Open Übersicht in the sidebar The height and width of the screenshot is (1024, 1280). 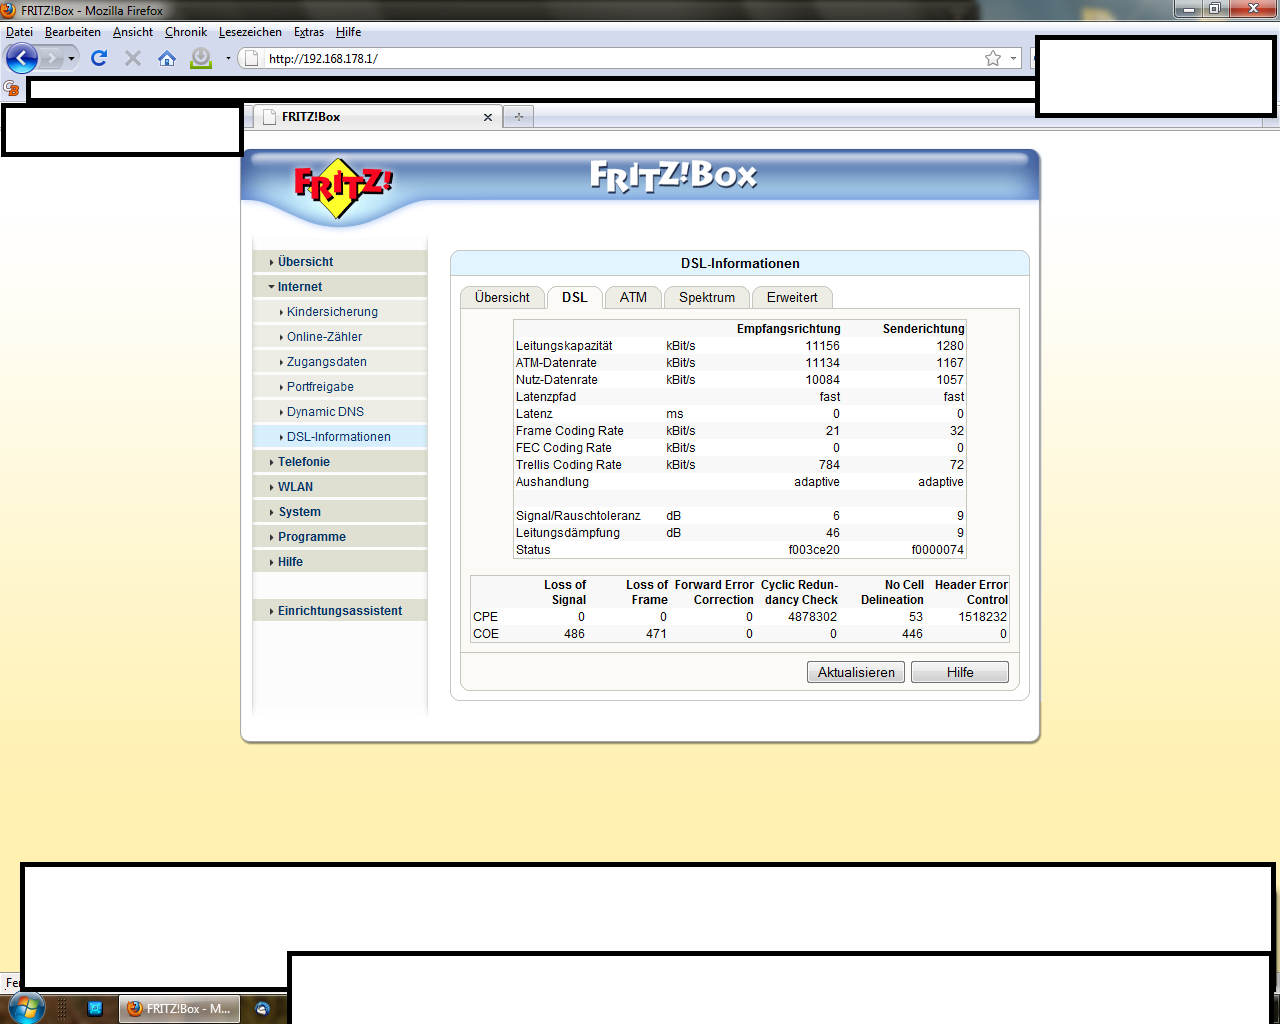coord(340,262)
